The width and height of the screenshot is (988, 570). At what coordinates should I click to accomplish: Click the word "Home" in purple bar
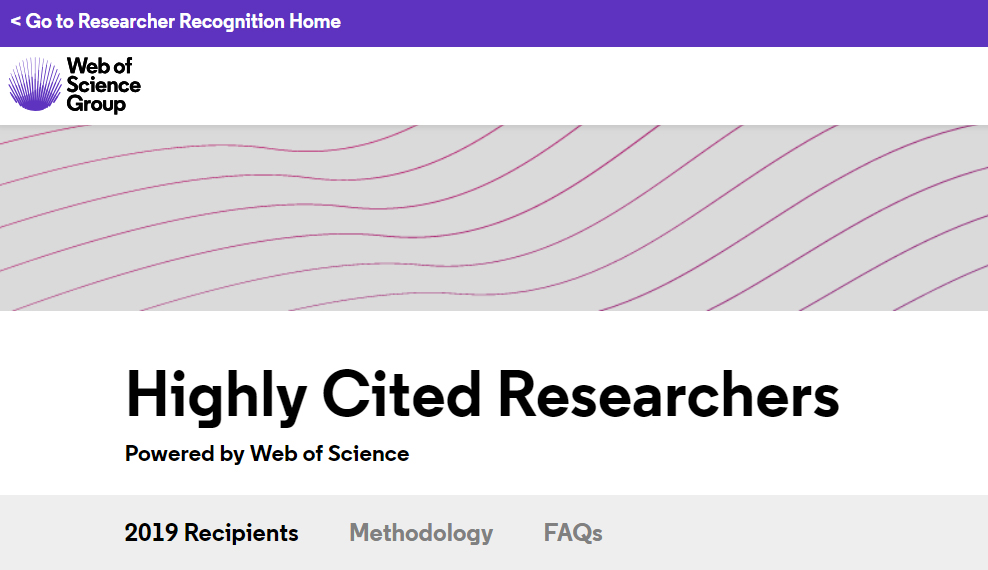pyautogui.click(x=316, y=21)
